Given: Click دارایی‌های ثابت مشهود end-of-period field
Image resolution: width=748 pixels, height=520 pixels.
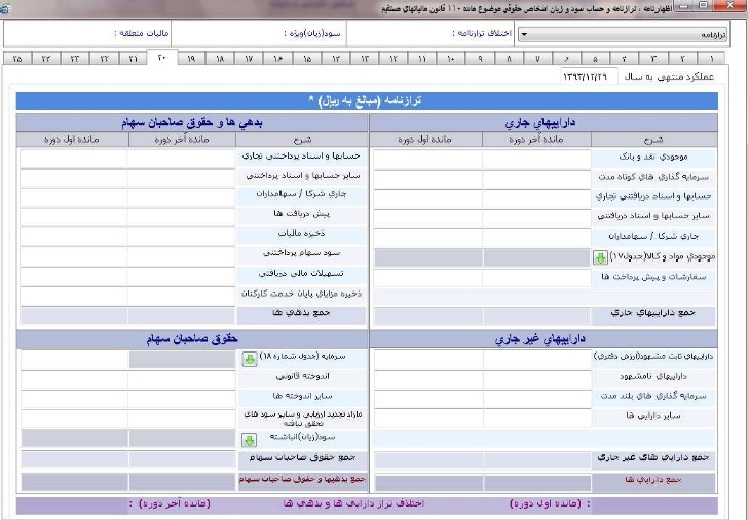Looking at the screenshot, I should 537,360.
